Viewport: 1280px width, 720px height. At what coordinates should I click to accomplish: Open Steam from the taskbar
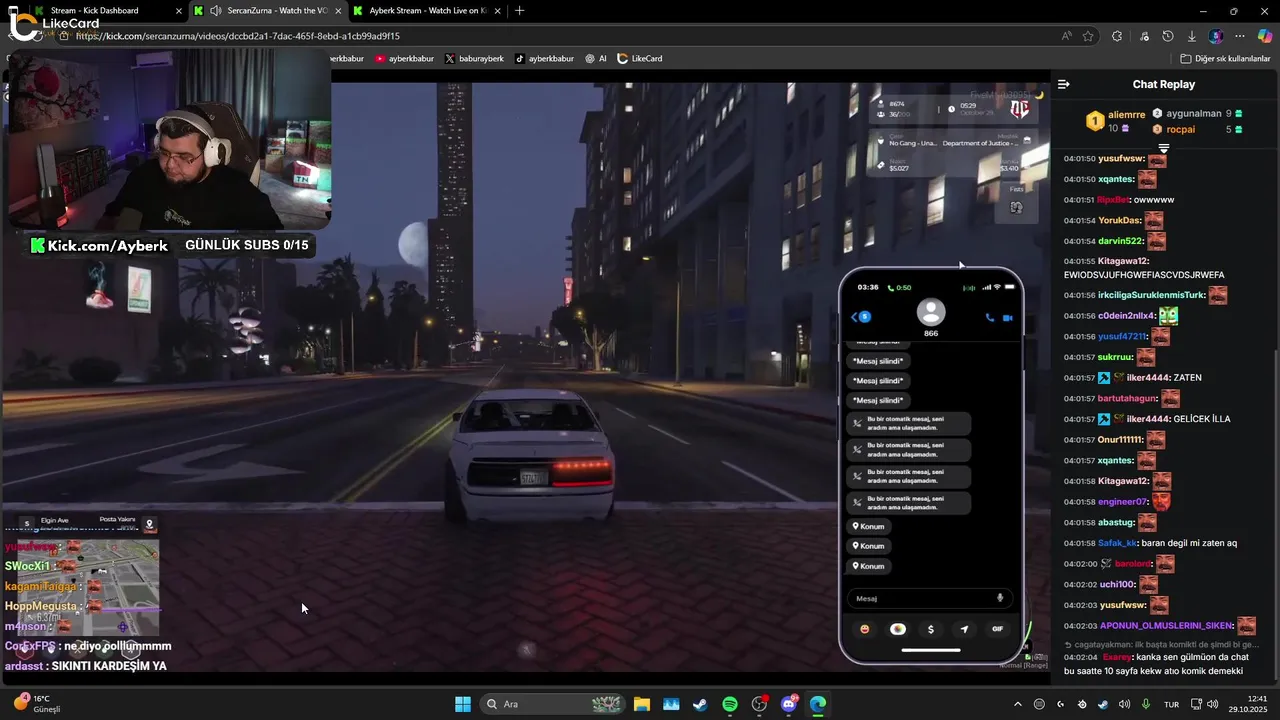(700, 704)
